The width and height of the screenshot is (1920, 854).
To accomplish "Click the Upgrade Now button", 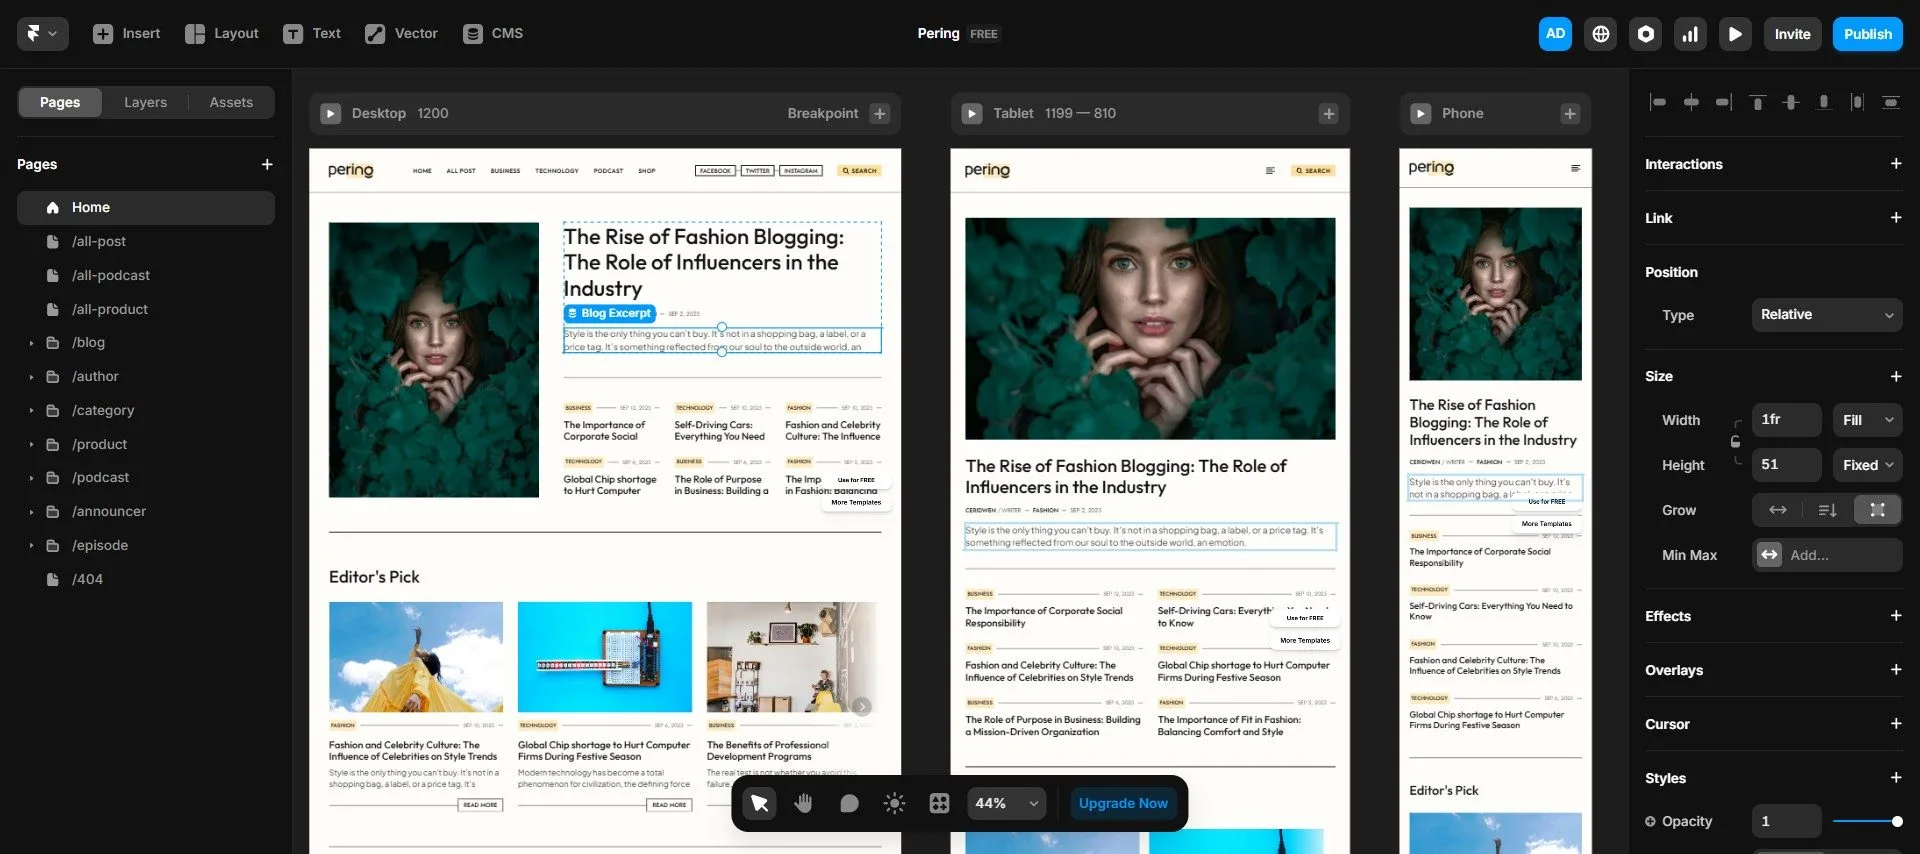I will pyautogui.click(x=1122, y=803).
